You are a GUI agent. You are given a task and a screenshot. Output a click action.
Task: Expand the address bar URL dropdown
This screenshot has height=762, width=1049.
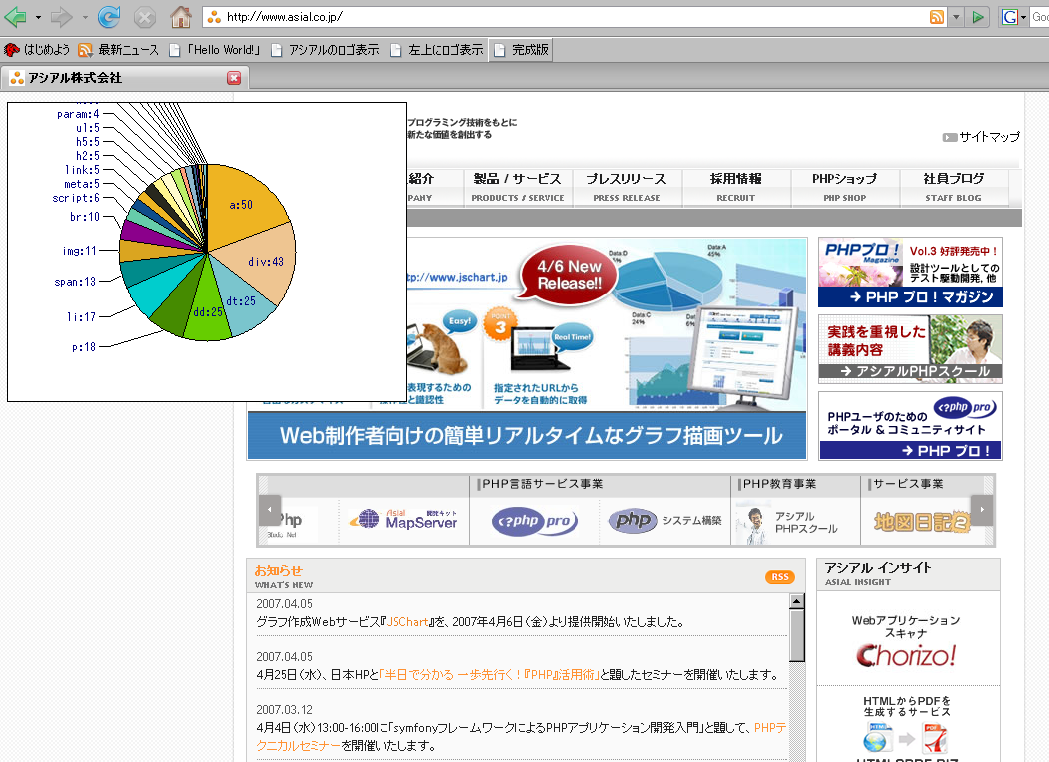956,17
